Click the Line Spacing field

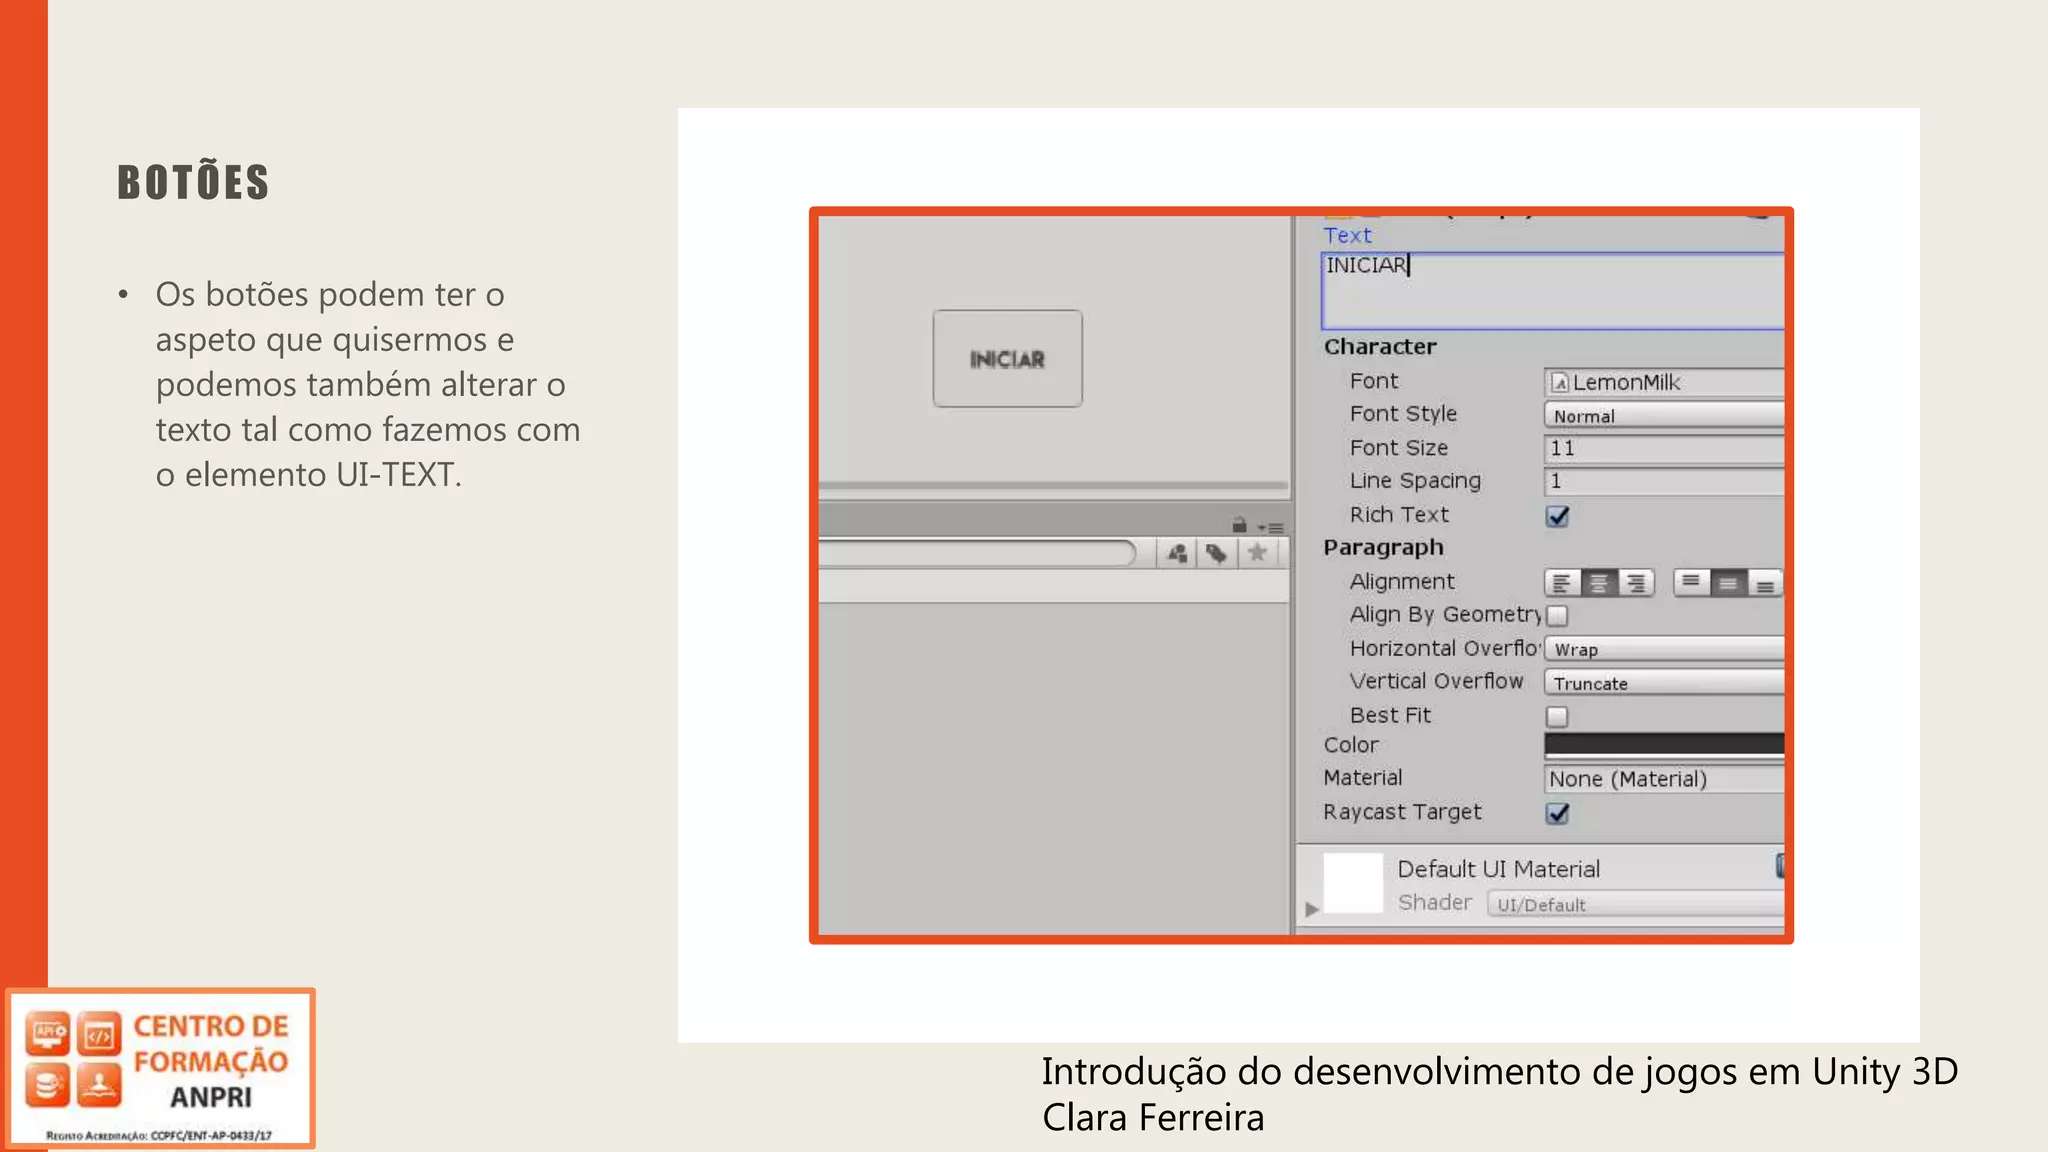(x=1664, y=481)
